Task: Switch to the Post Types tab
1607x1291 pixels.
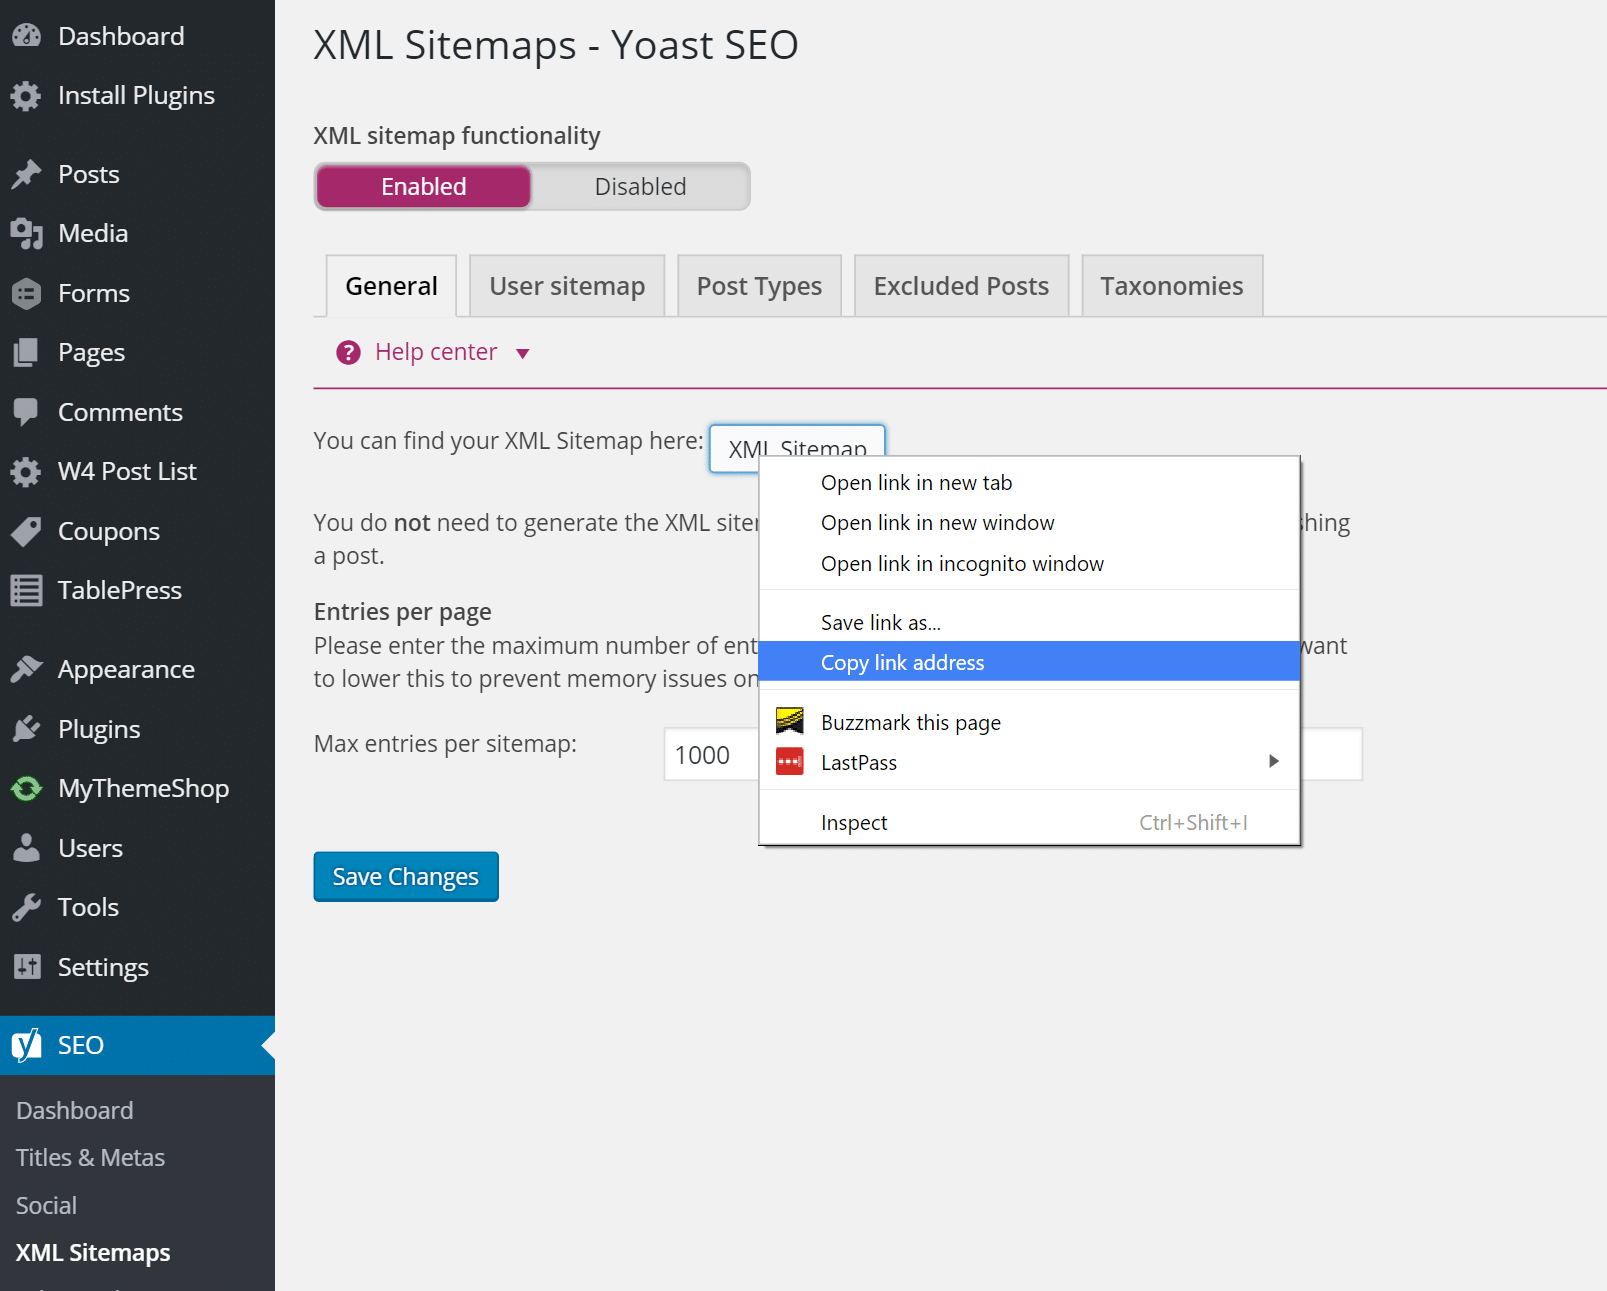Action: 759,286
